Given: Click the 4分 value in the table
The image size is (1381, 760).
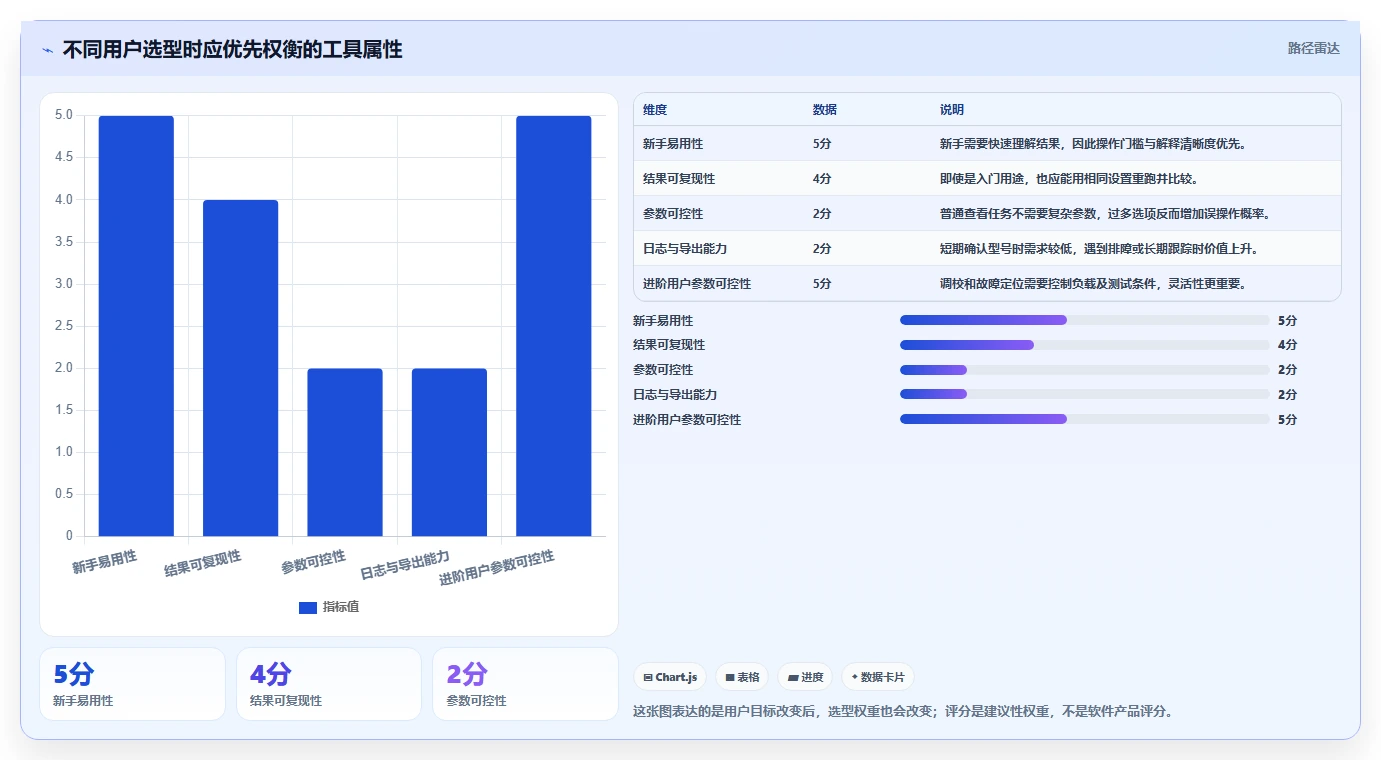Looking at the screenshot, I should (822, 179).
